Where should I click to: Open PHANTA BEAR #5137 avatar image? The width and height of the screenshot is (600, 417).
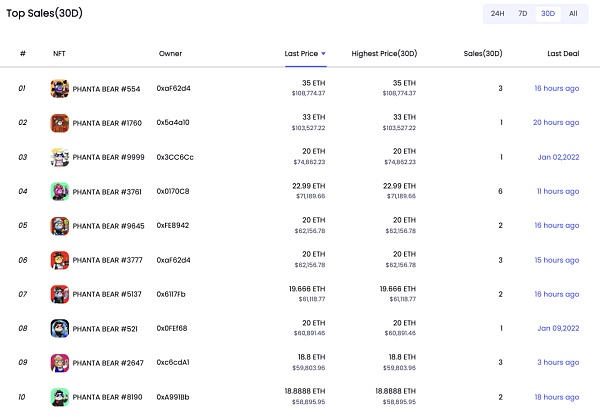point(59,294)
